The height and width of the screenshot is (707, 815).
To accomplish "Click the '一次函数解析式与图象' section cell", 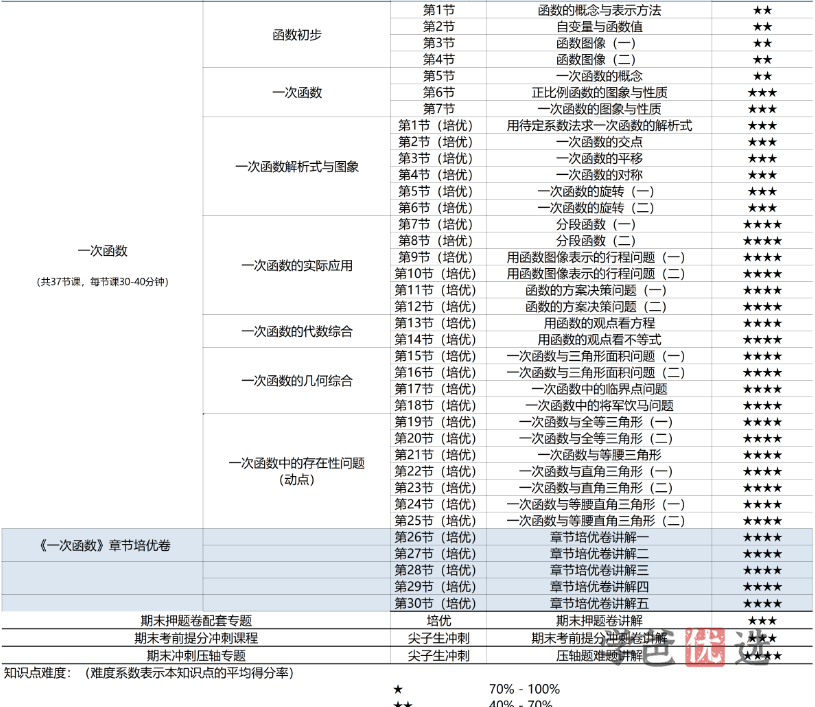I will [x=297, y=167].
